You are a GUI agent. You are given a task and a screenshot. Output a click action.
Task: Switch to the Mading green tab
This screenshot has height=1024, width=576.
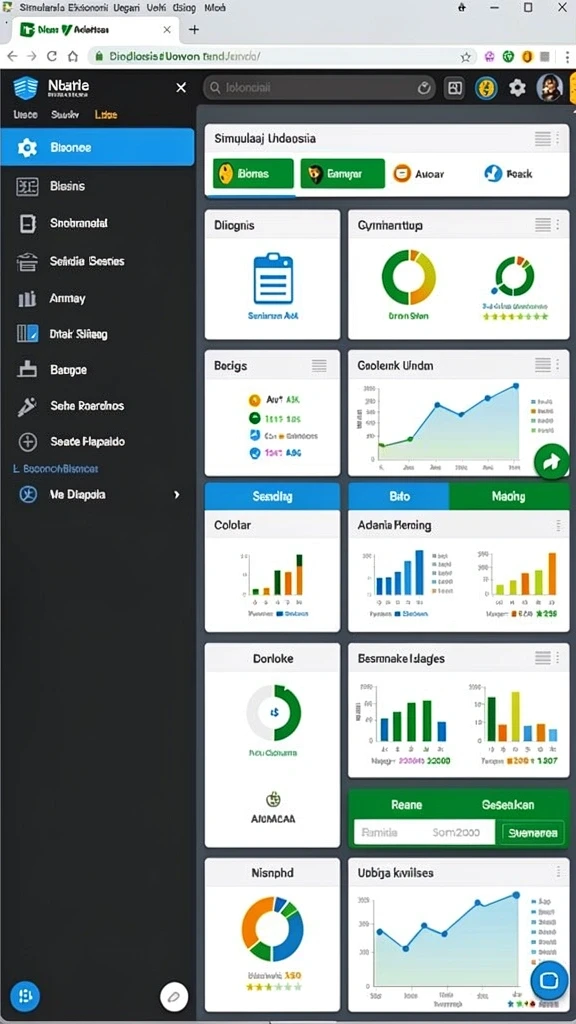(x=509, y=496)
